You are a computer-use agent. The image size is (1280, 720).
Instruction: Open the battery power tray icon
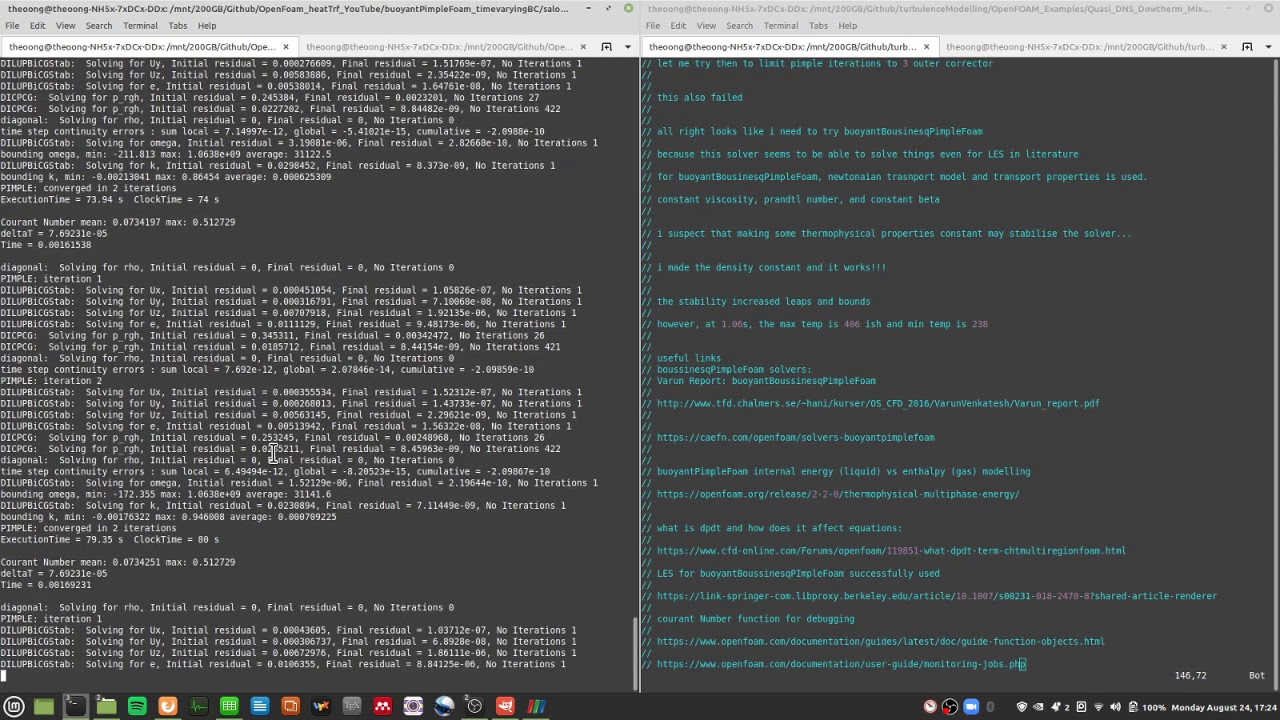click(1132, 706)
